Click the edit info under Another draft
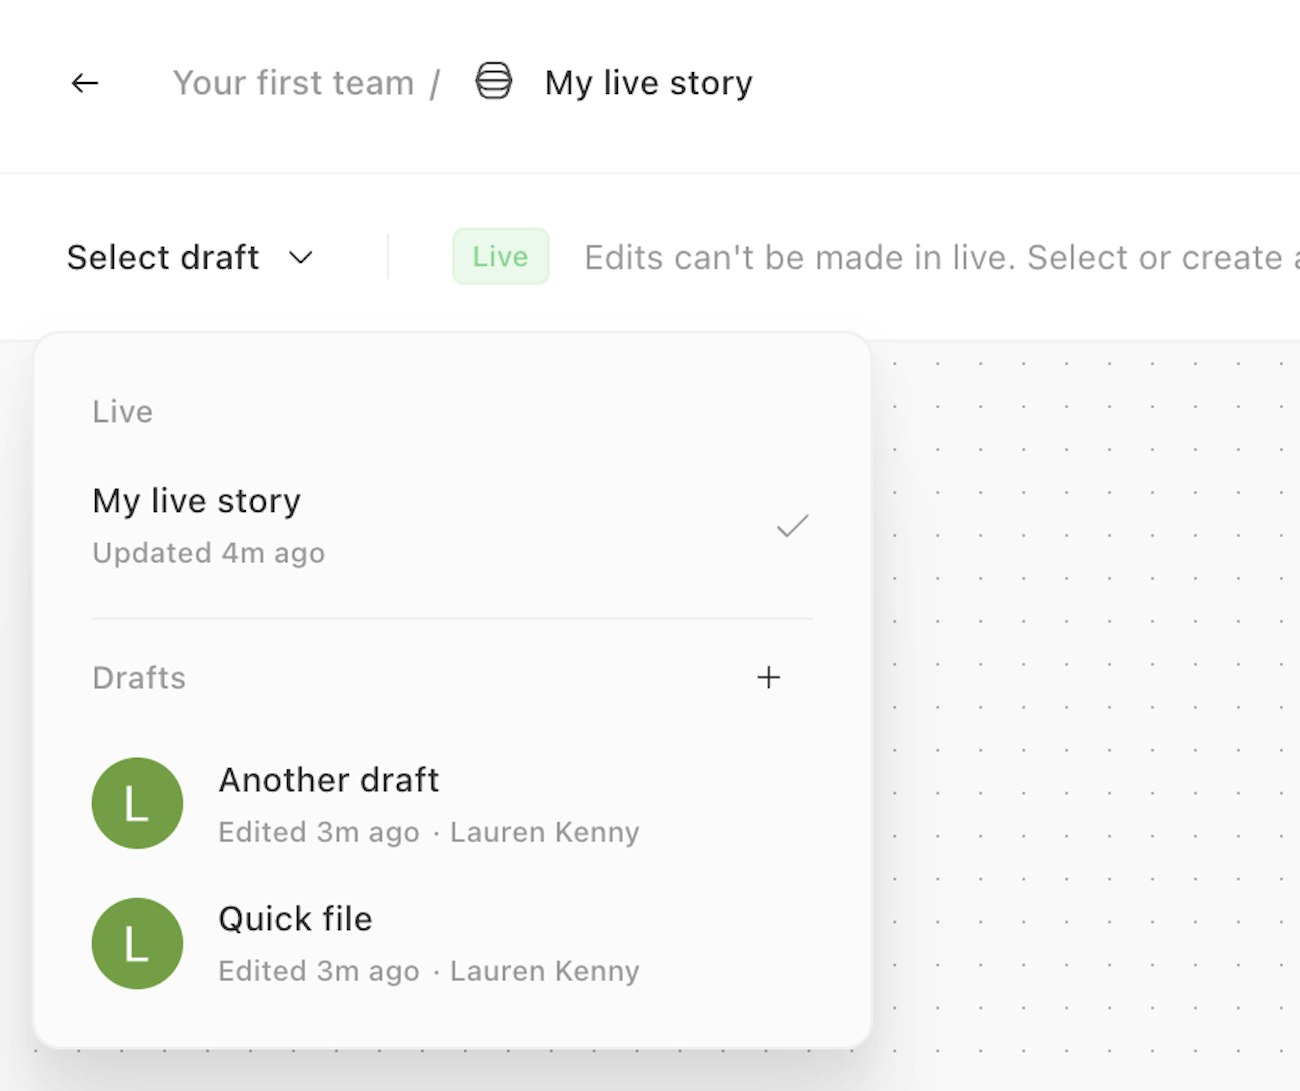The image size is (1300, 1091). click(x=428, y=832)
